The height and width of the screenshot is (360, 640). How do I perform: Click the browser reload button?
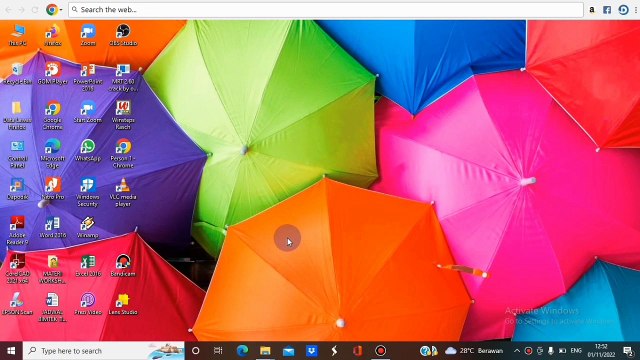(x=35, y=10)
